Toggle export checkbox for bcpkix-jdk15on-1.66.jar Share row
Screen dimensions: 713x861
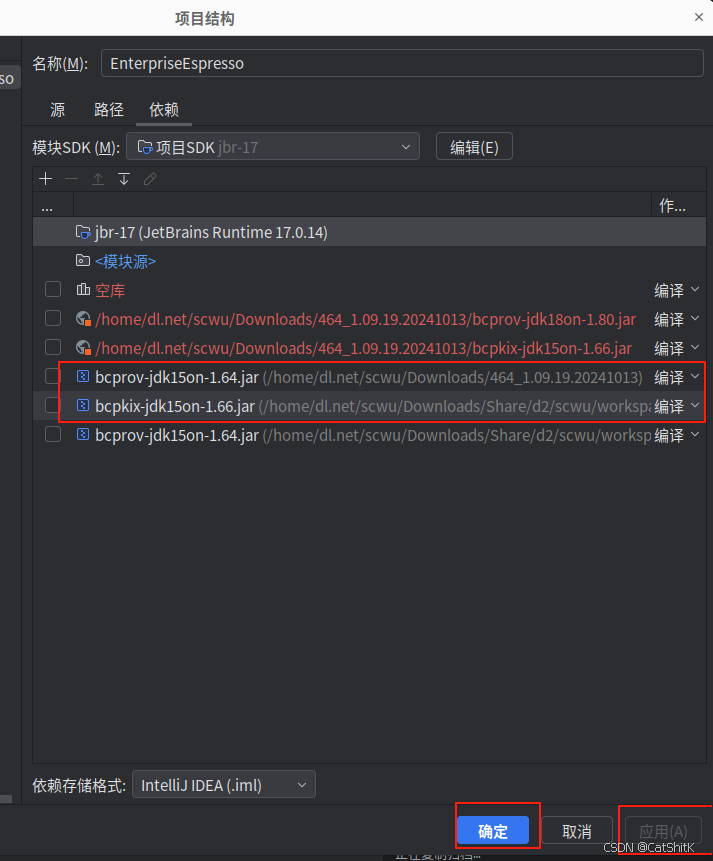tap(53, 405)
